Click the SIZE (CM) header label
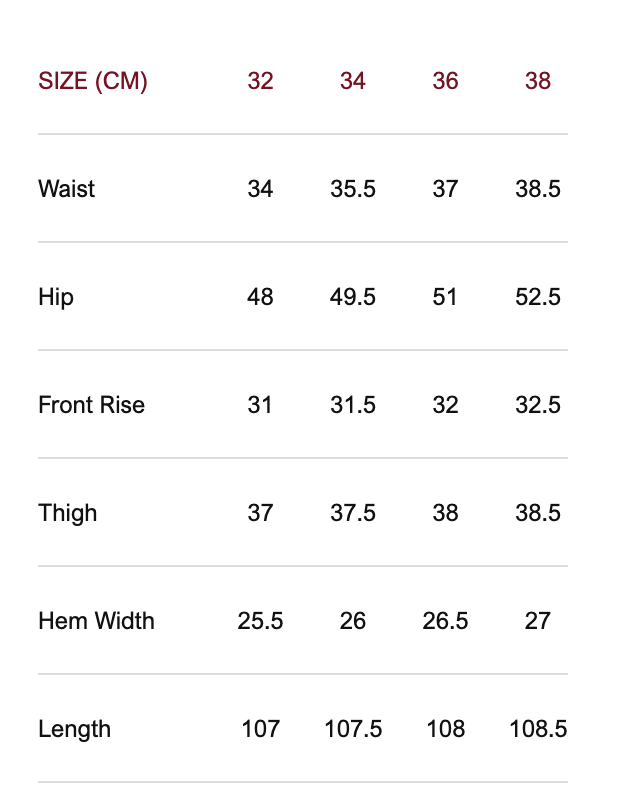Viewport: 620px width, 810px height. tap(93, 81)
